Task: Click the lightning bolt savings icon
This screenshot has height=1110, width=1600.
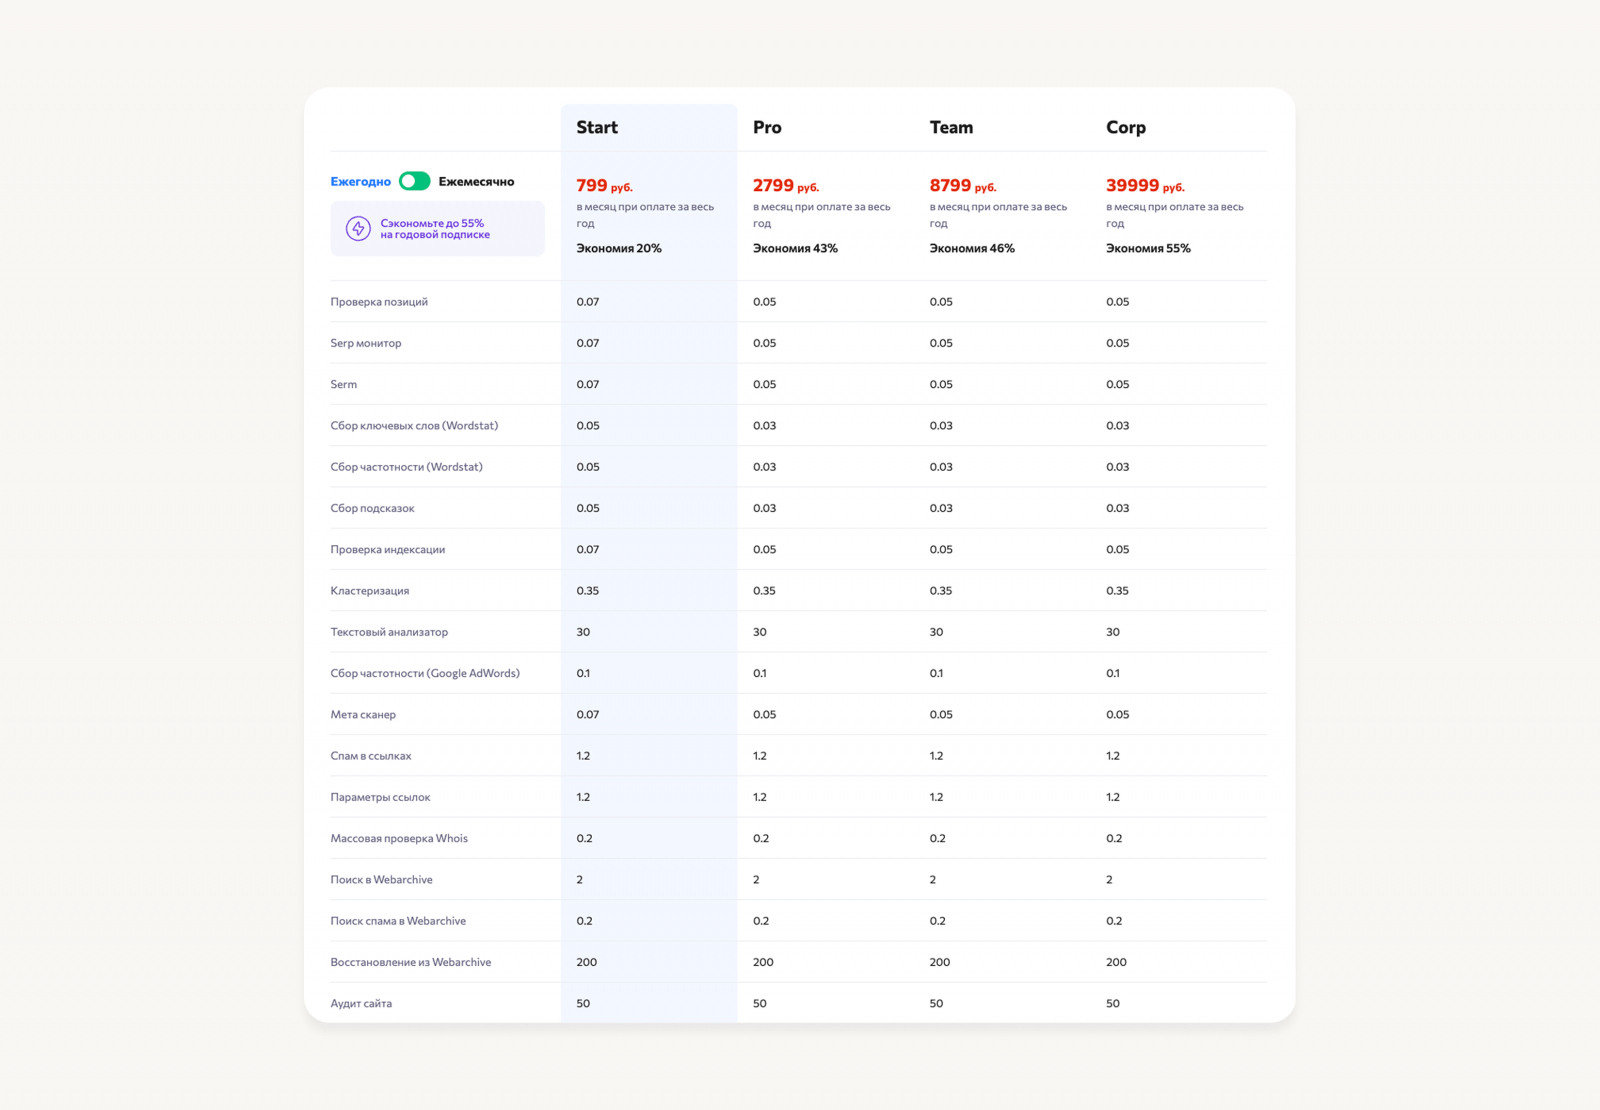Action: [x=358, y=229]
